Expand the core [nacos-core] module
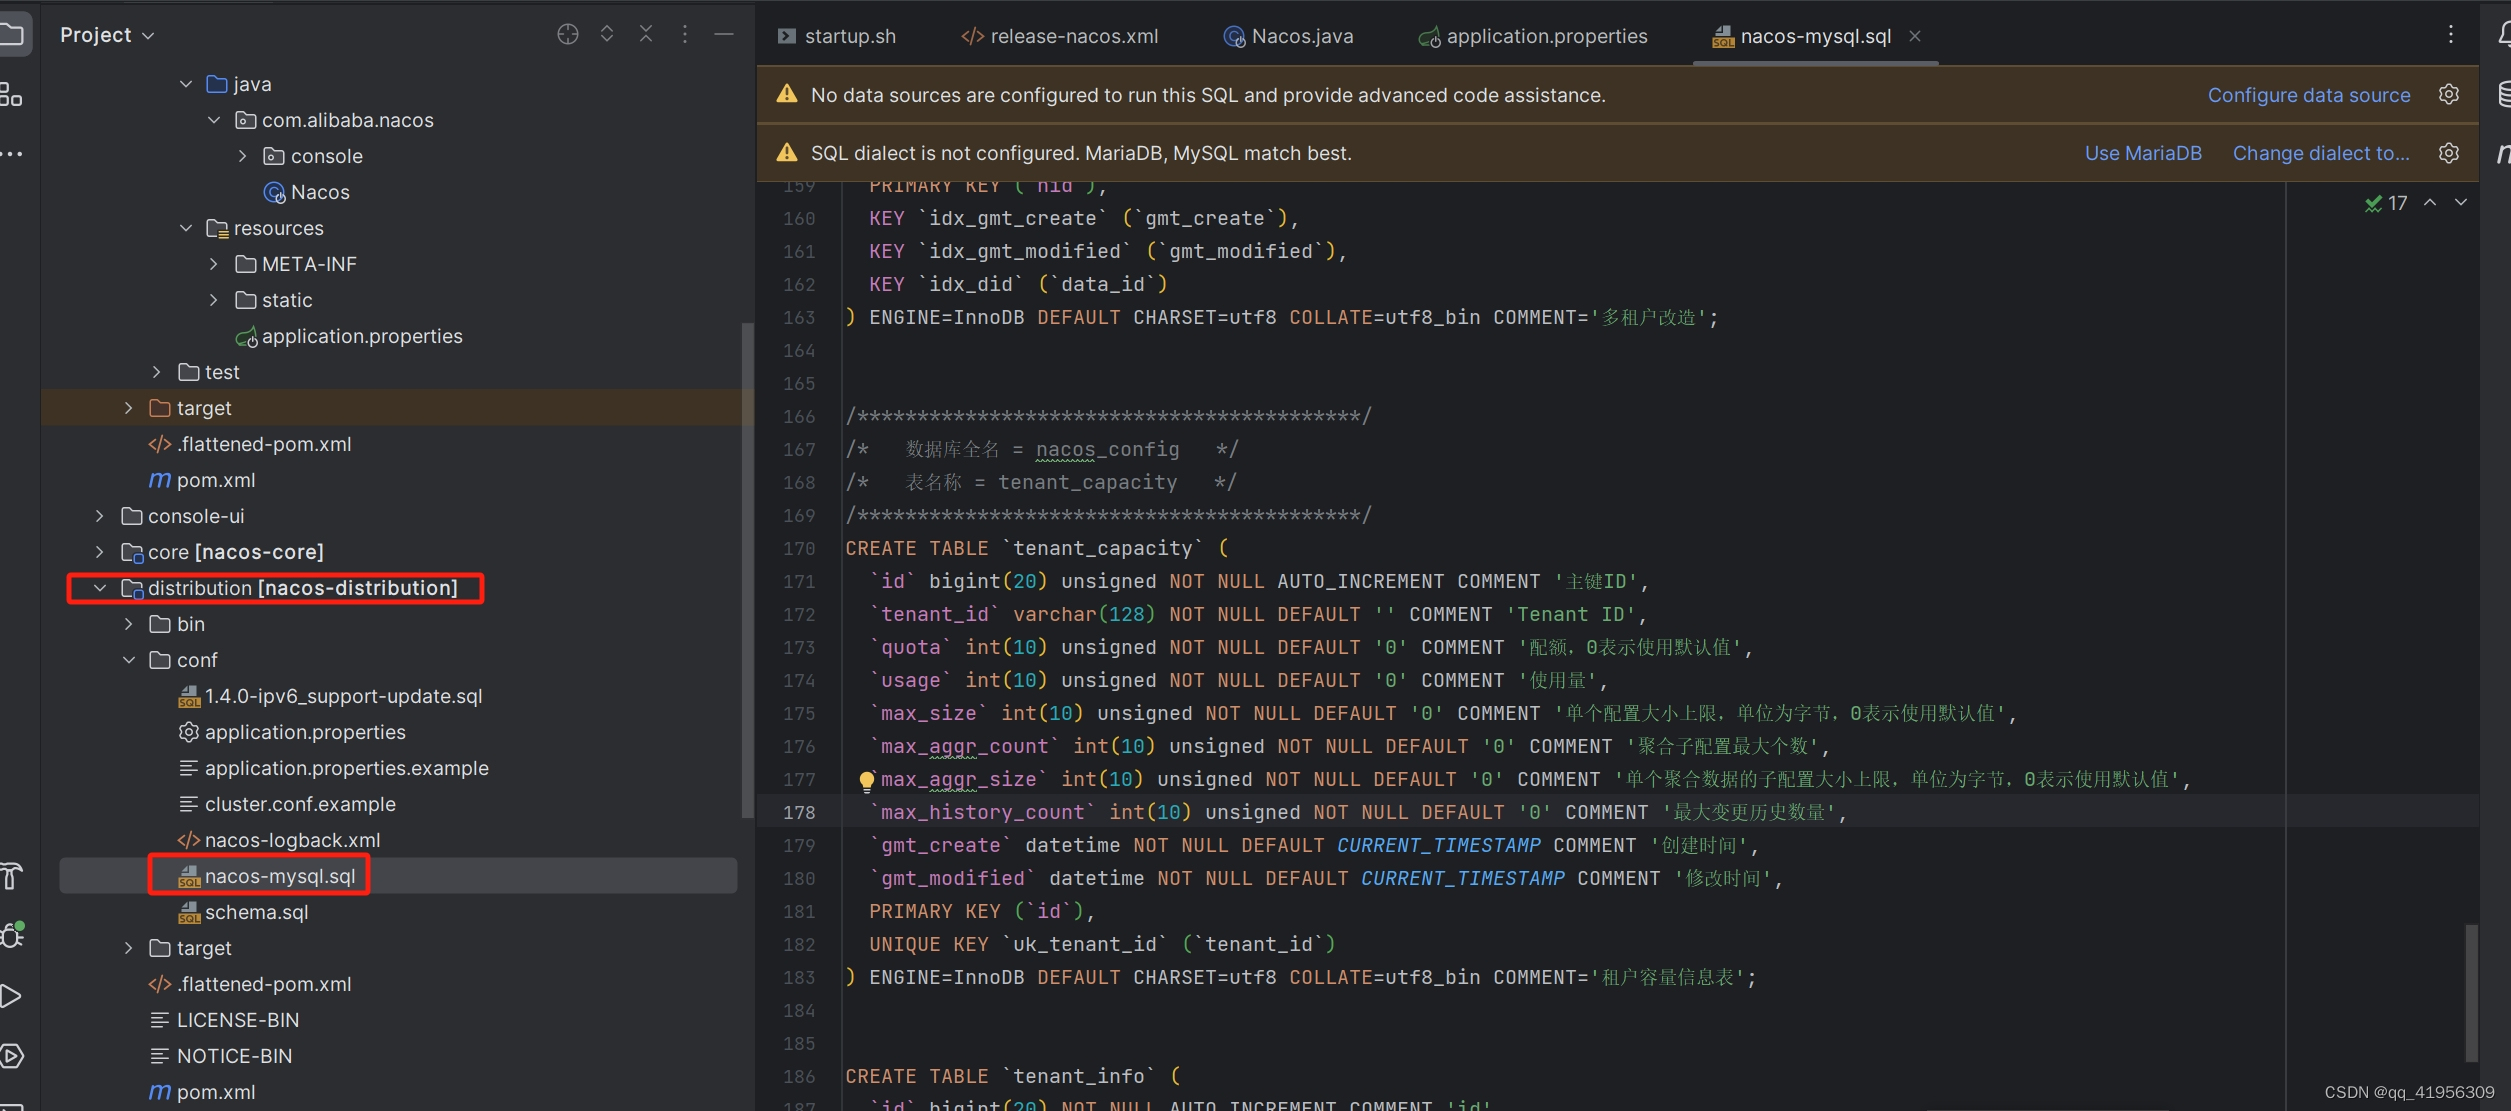The height and width of the screenshot is (1111, 2511). tap(100, 552)
